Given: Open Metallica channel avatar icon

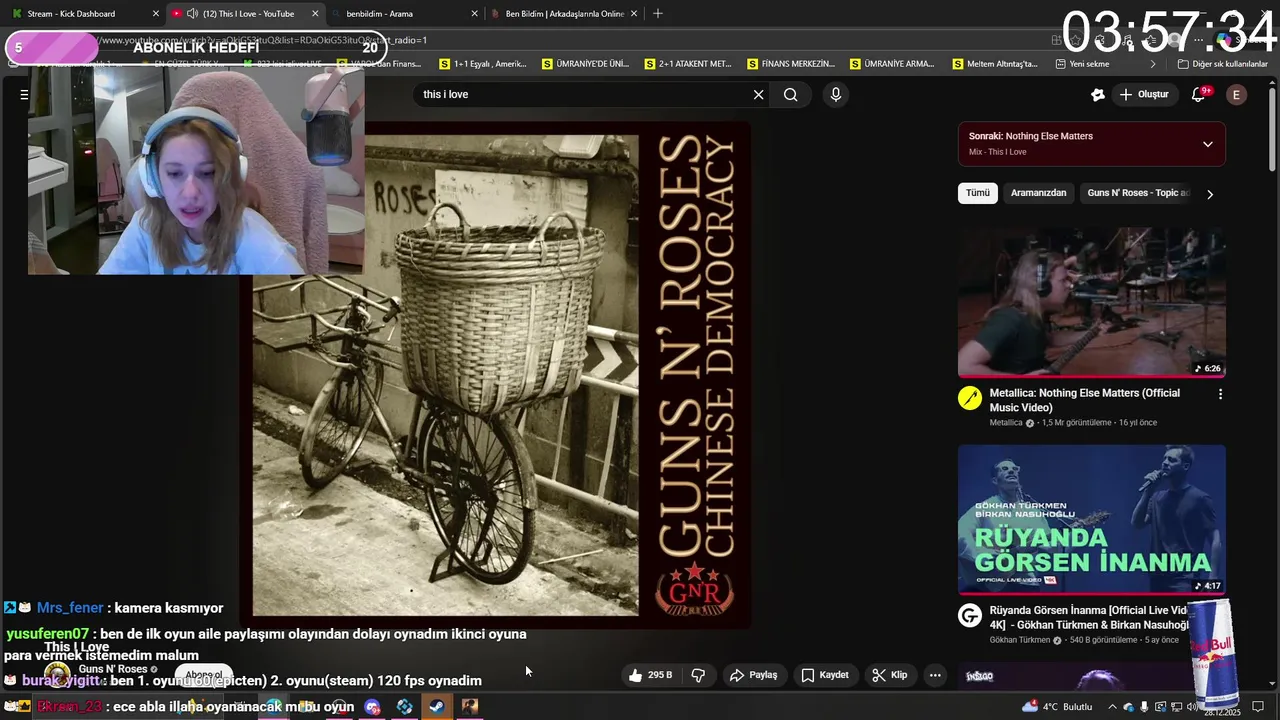Looking at the screenshot, I should click(x=970, y=398).
